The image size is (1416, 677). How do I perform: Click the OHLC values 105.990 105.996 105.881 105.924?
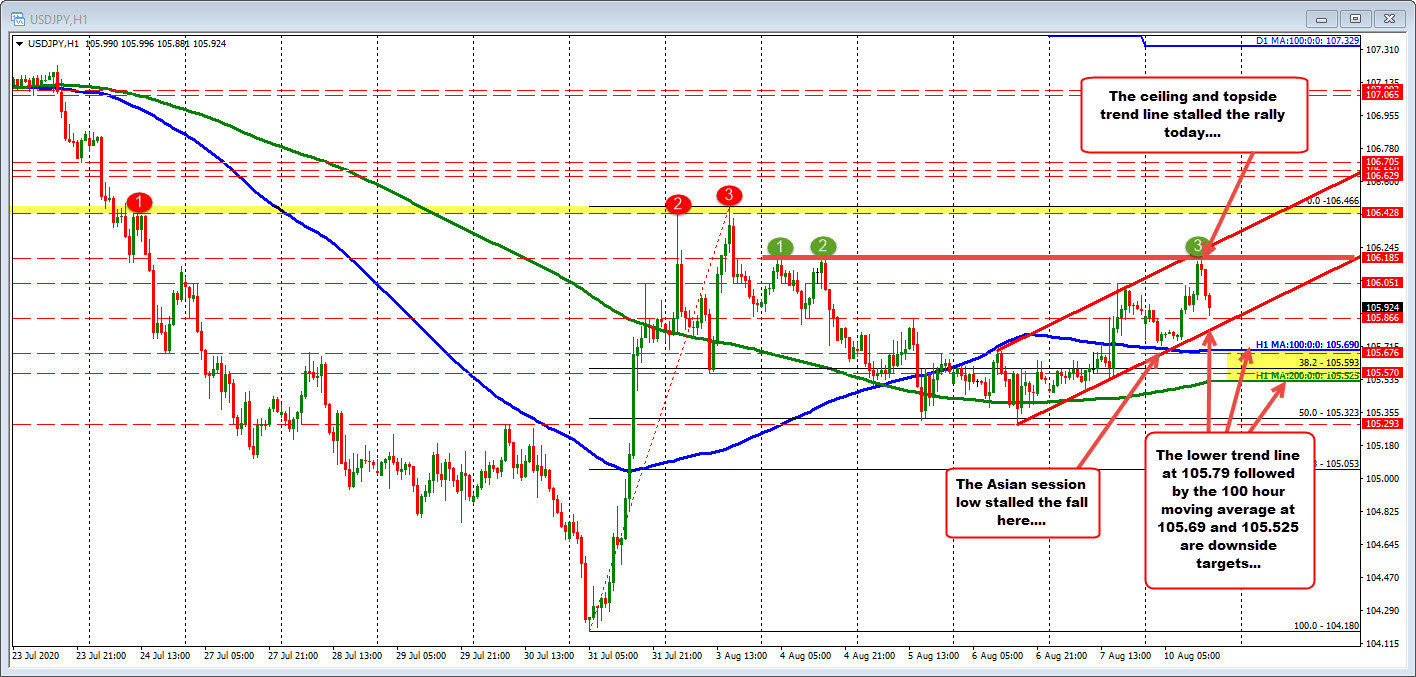tap(155, 43)
